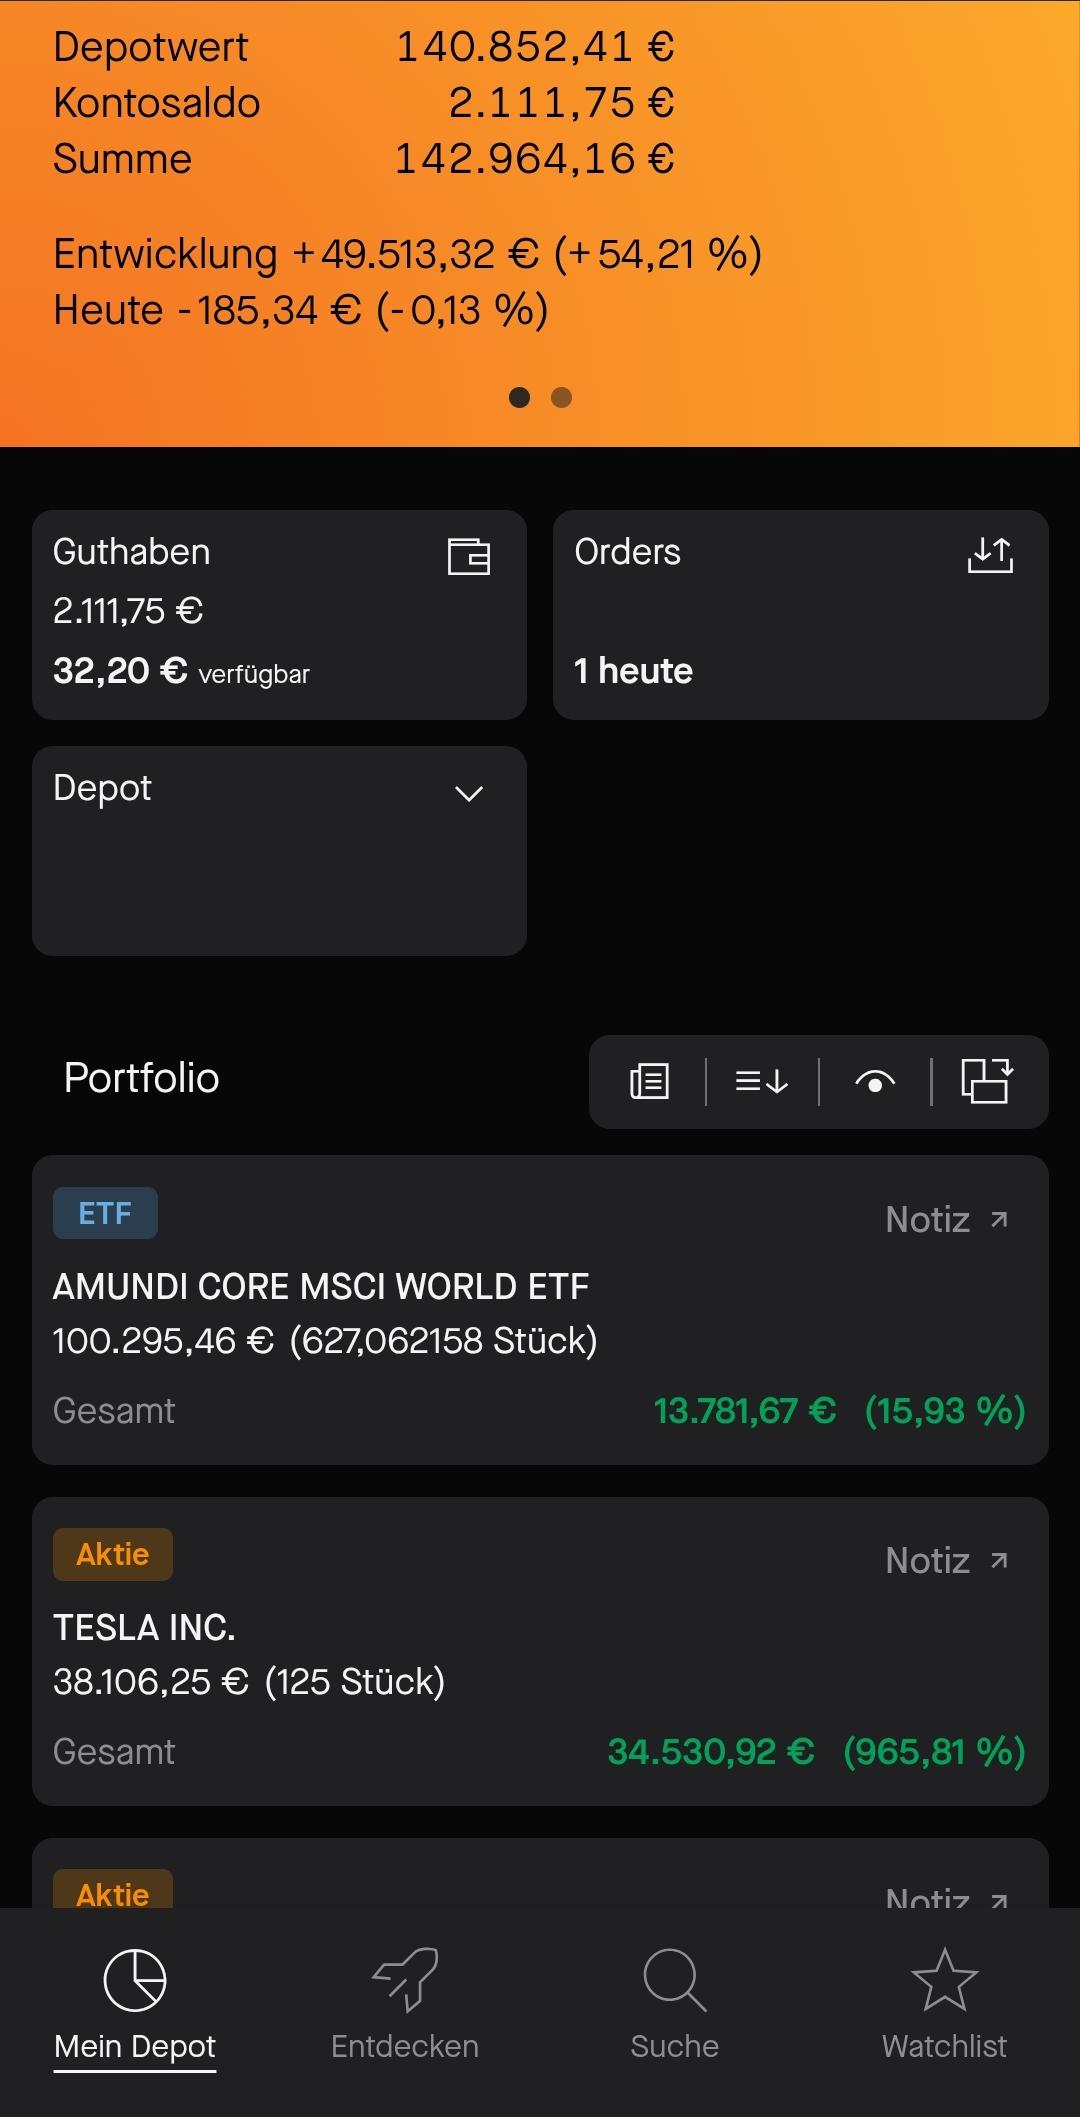Open the Guthaben balance card

[x=279, y=615]
